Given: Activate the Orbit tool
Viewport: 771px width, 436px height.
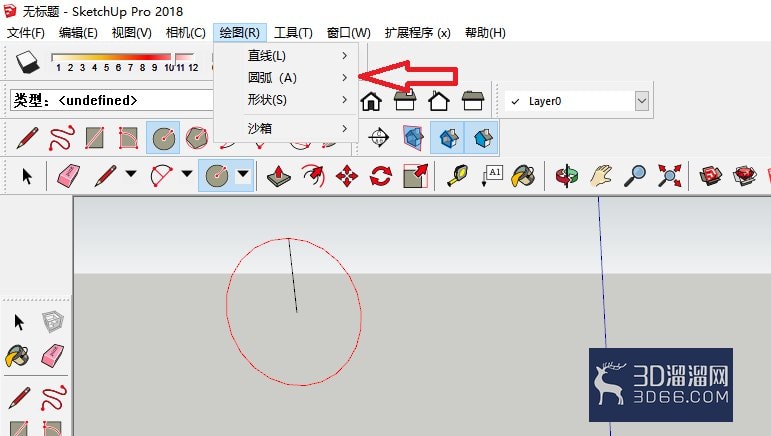Looking at the screenshot, I should pyautogui.click(x=567, y=175).
